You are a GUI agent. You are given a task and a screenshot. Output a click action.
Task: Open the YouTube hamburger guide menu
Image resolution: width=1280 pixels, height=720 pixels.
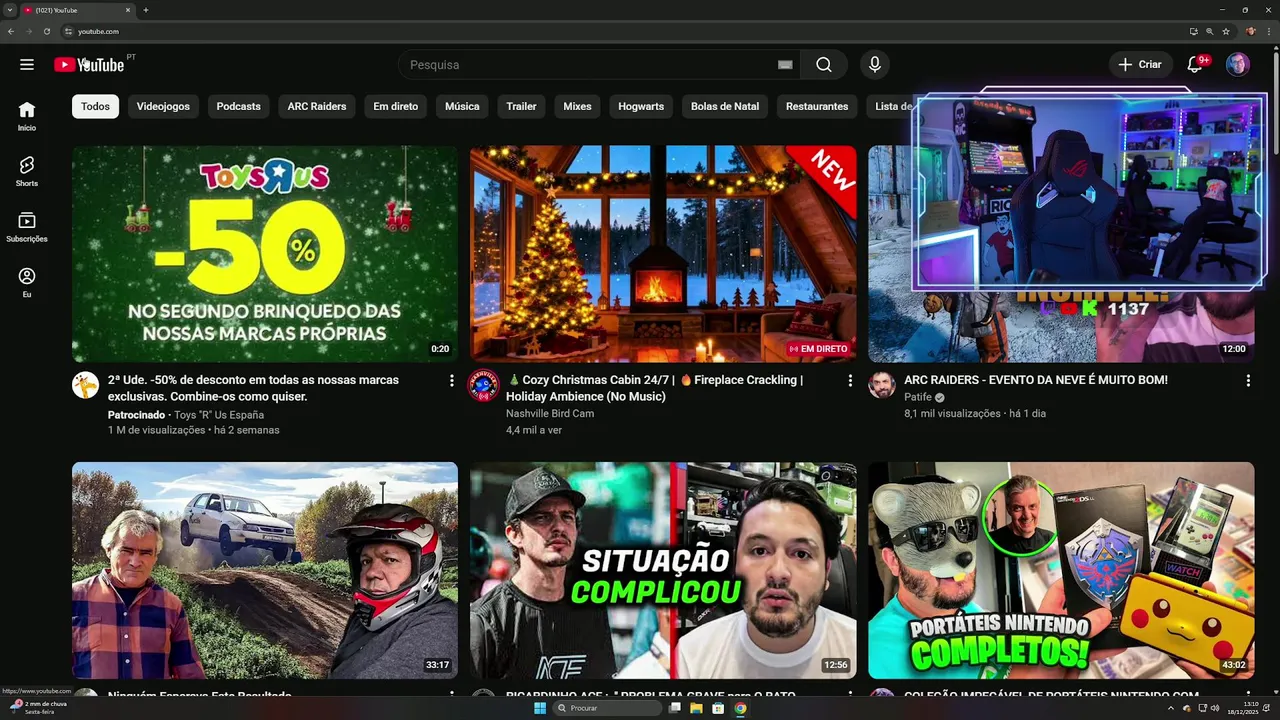(x=27, y=64)
